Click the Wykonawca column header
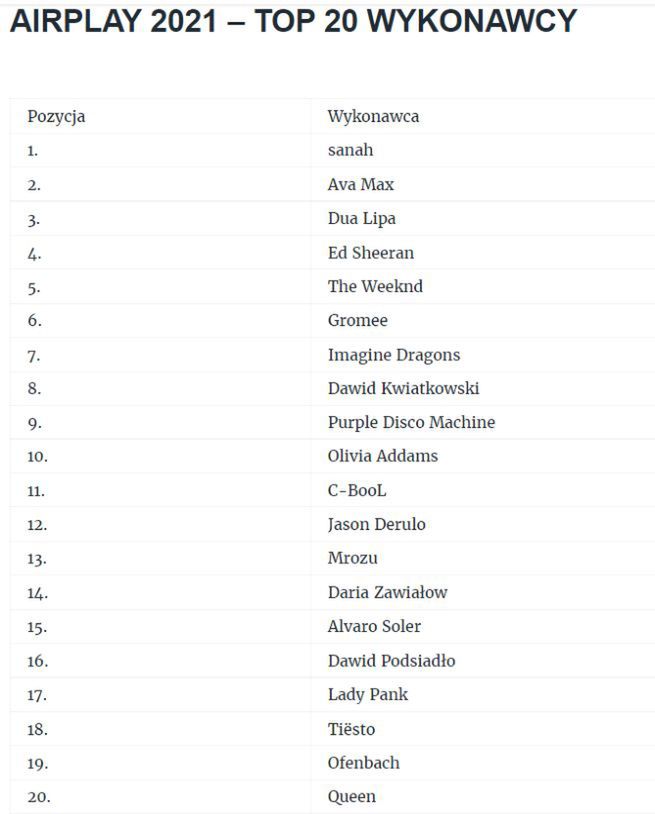The image size is (655, 814). pos(373,116)
